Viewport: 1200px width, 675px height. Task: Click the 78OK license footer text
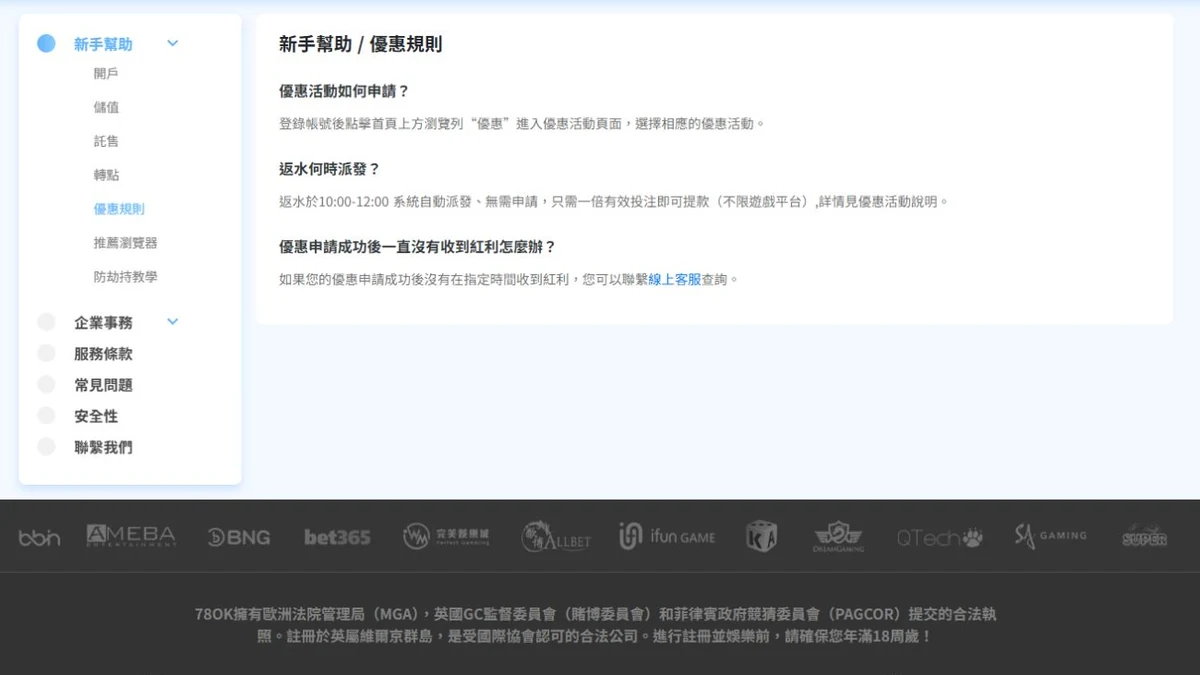[x=595, y=625]
